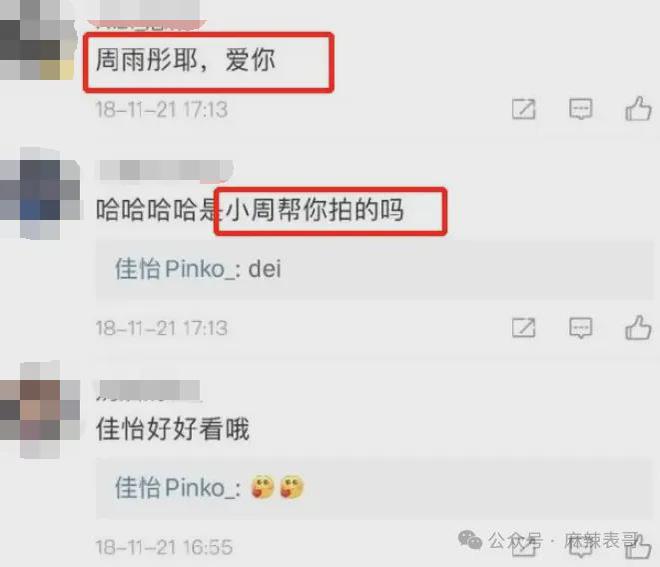Like the "小周帮你拍的吗" comment

[639, 327]
